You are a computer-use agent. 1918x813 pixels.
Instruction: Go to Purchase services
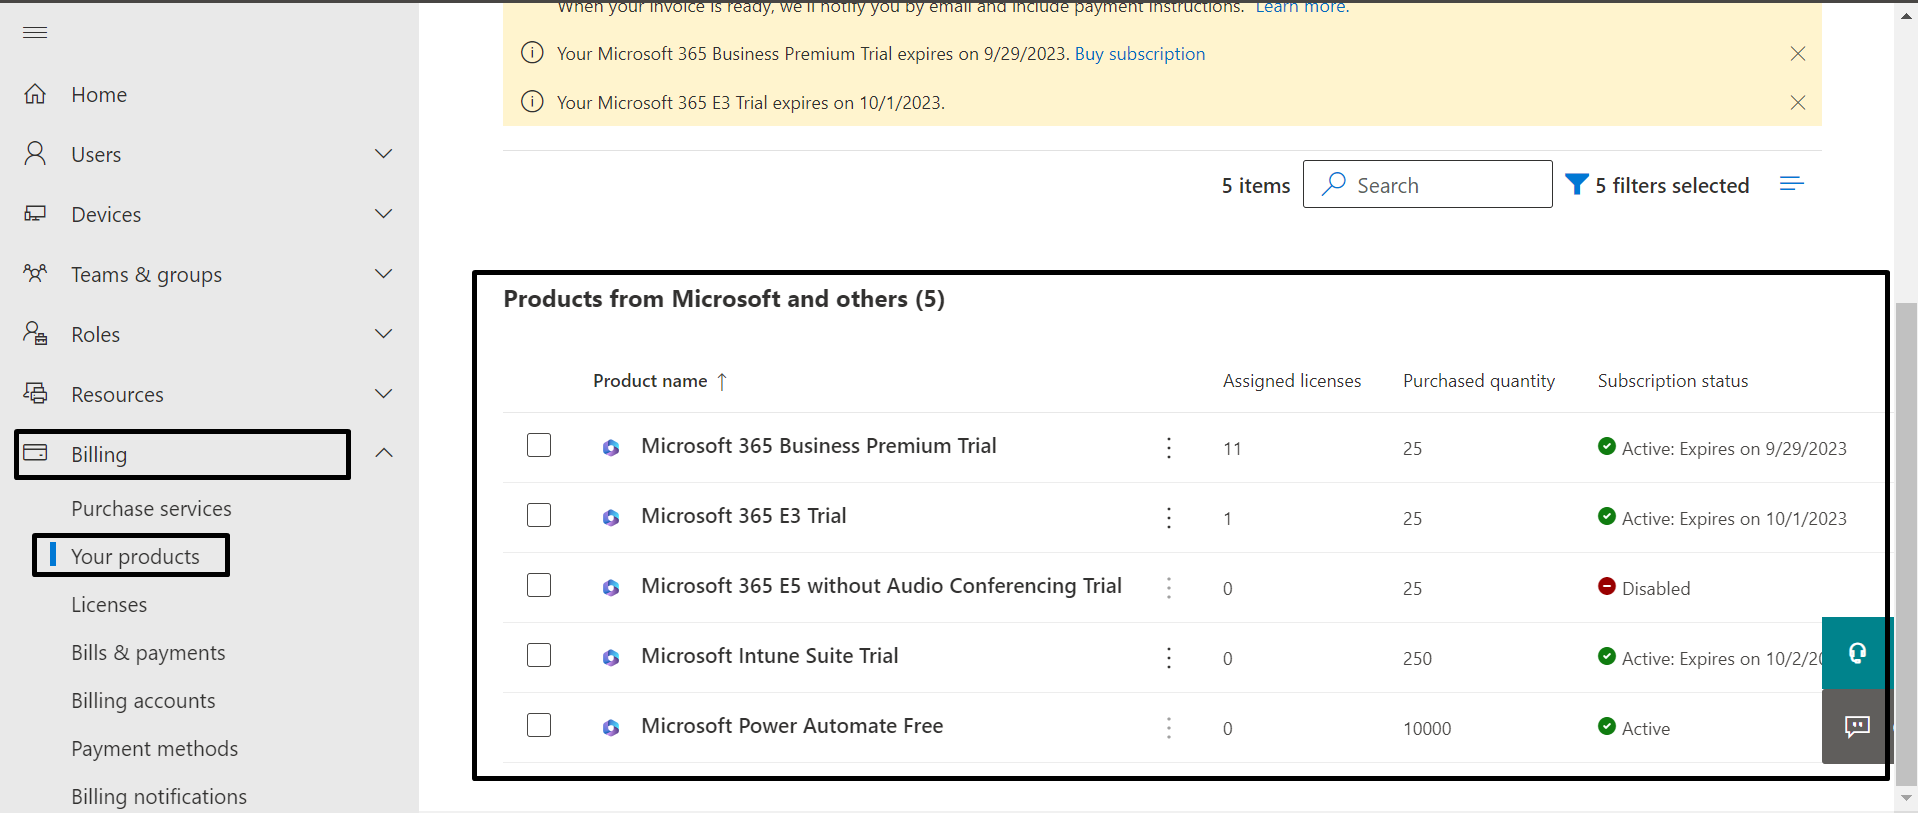pyautogui.click(x=151, y=509)
